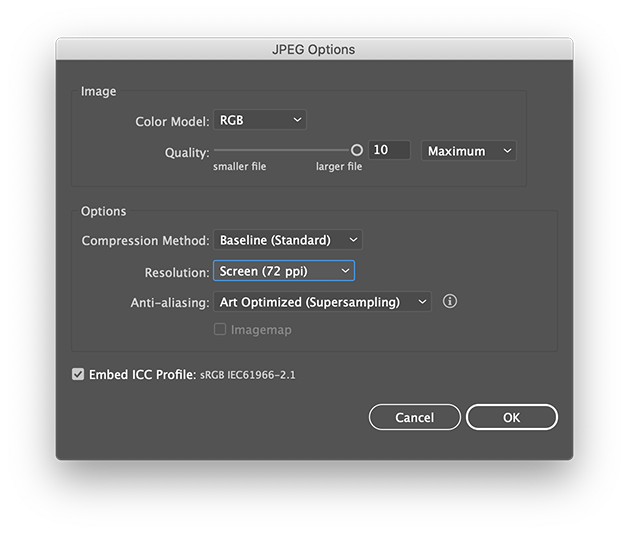Expand the Resolution Screen (72 ppi) dropdown
The width and height of the screenshot is (629, 534).
point(284,271)
